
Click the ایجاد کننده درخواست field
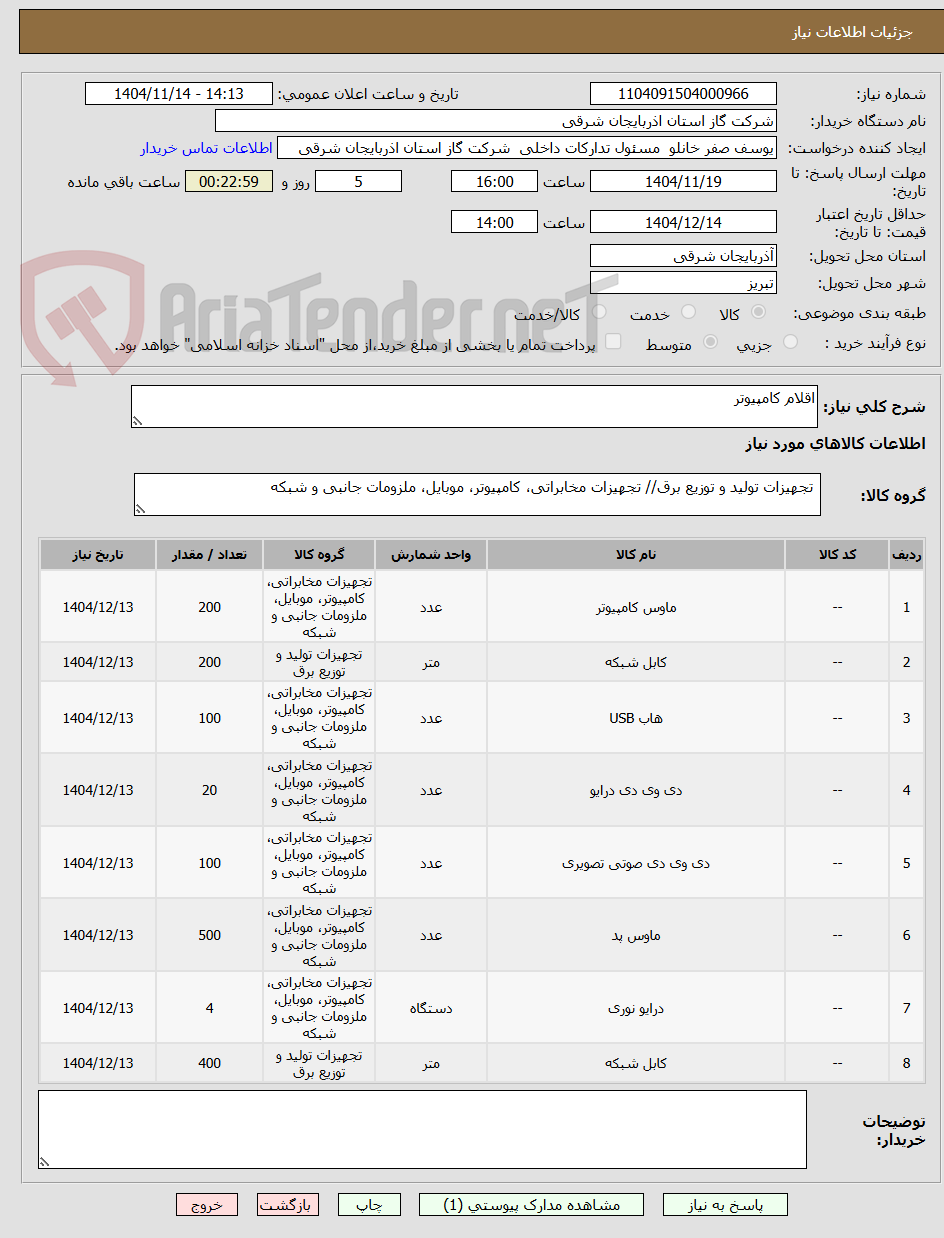point(526,148)
